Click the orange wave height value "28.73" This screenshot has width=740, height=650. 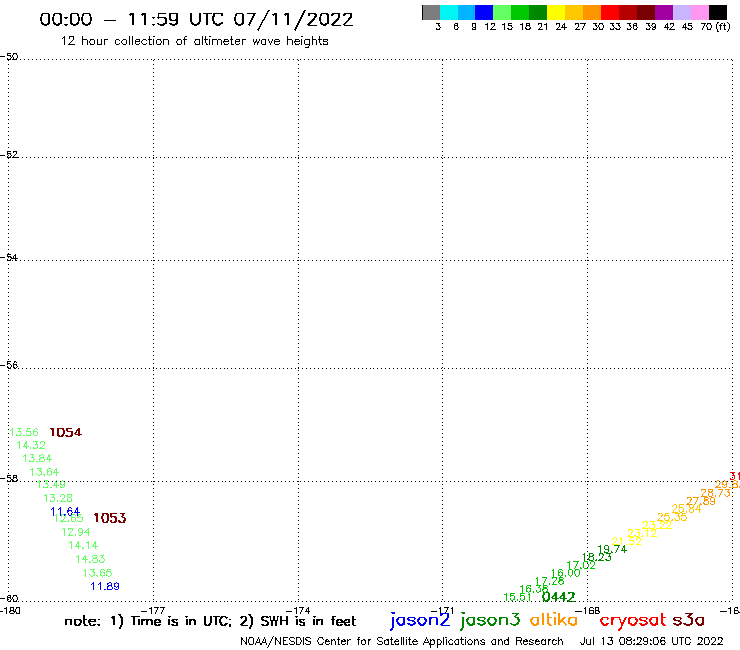[715, 493]
